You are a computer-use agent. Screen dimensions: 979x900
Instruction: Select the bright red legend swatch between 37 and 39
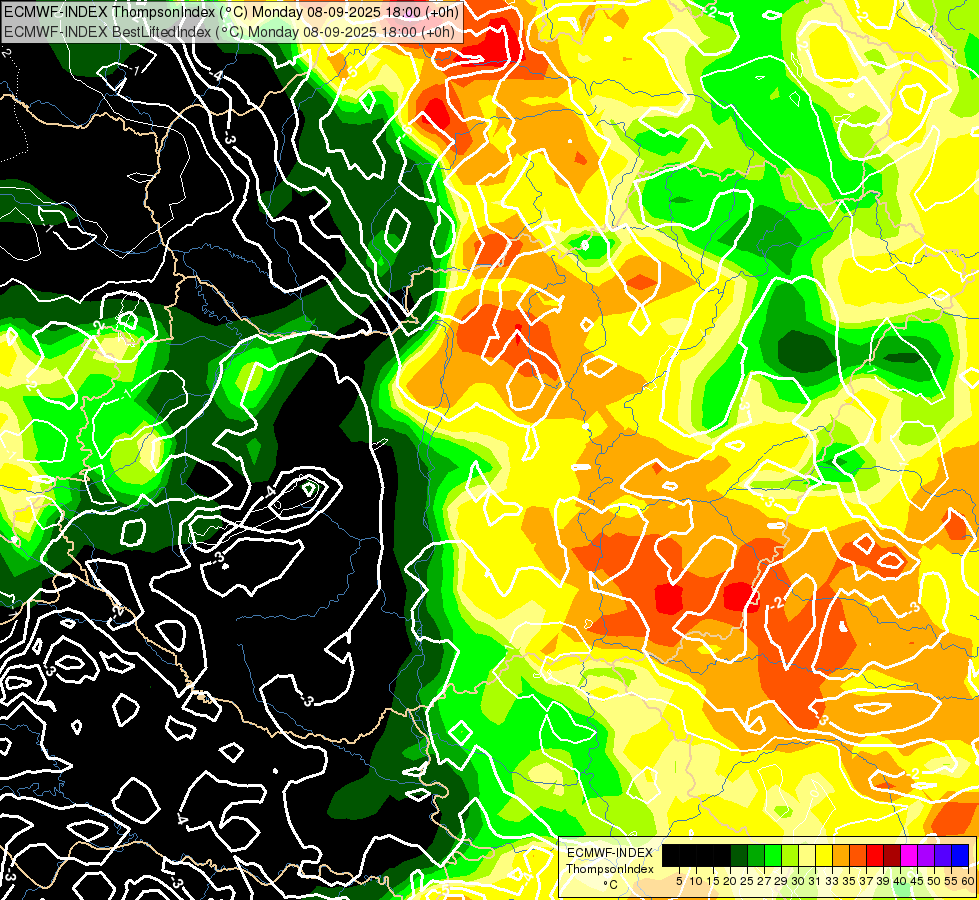(875, 855)
